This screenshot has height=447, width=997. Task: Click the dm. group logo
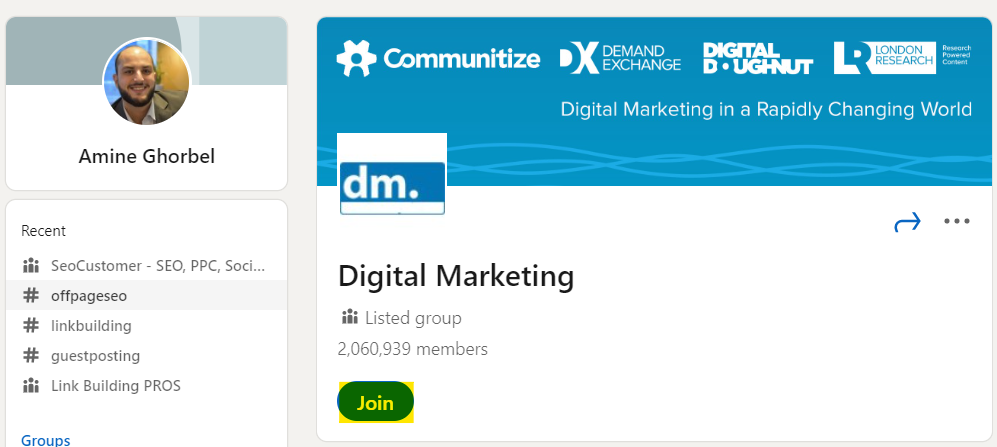click(x=392, y=175)
